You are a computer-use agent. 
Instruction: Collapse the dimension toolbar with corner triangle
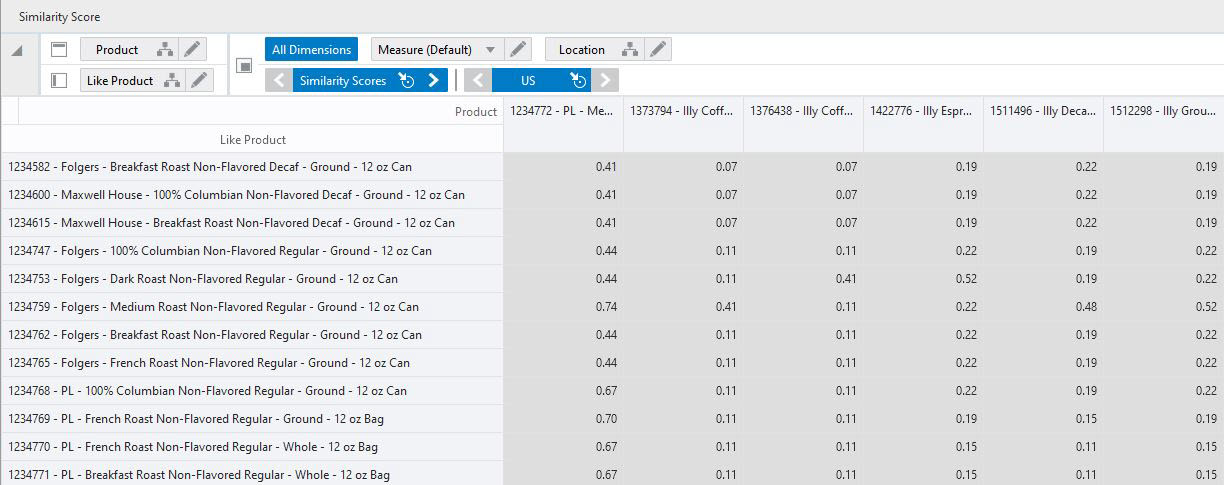coord(17,51)
